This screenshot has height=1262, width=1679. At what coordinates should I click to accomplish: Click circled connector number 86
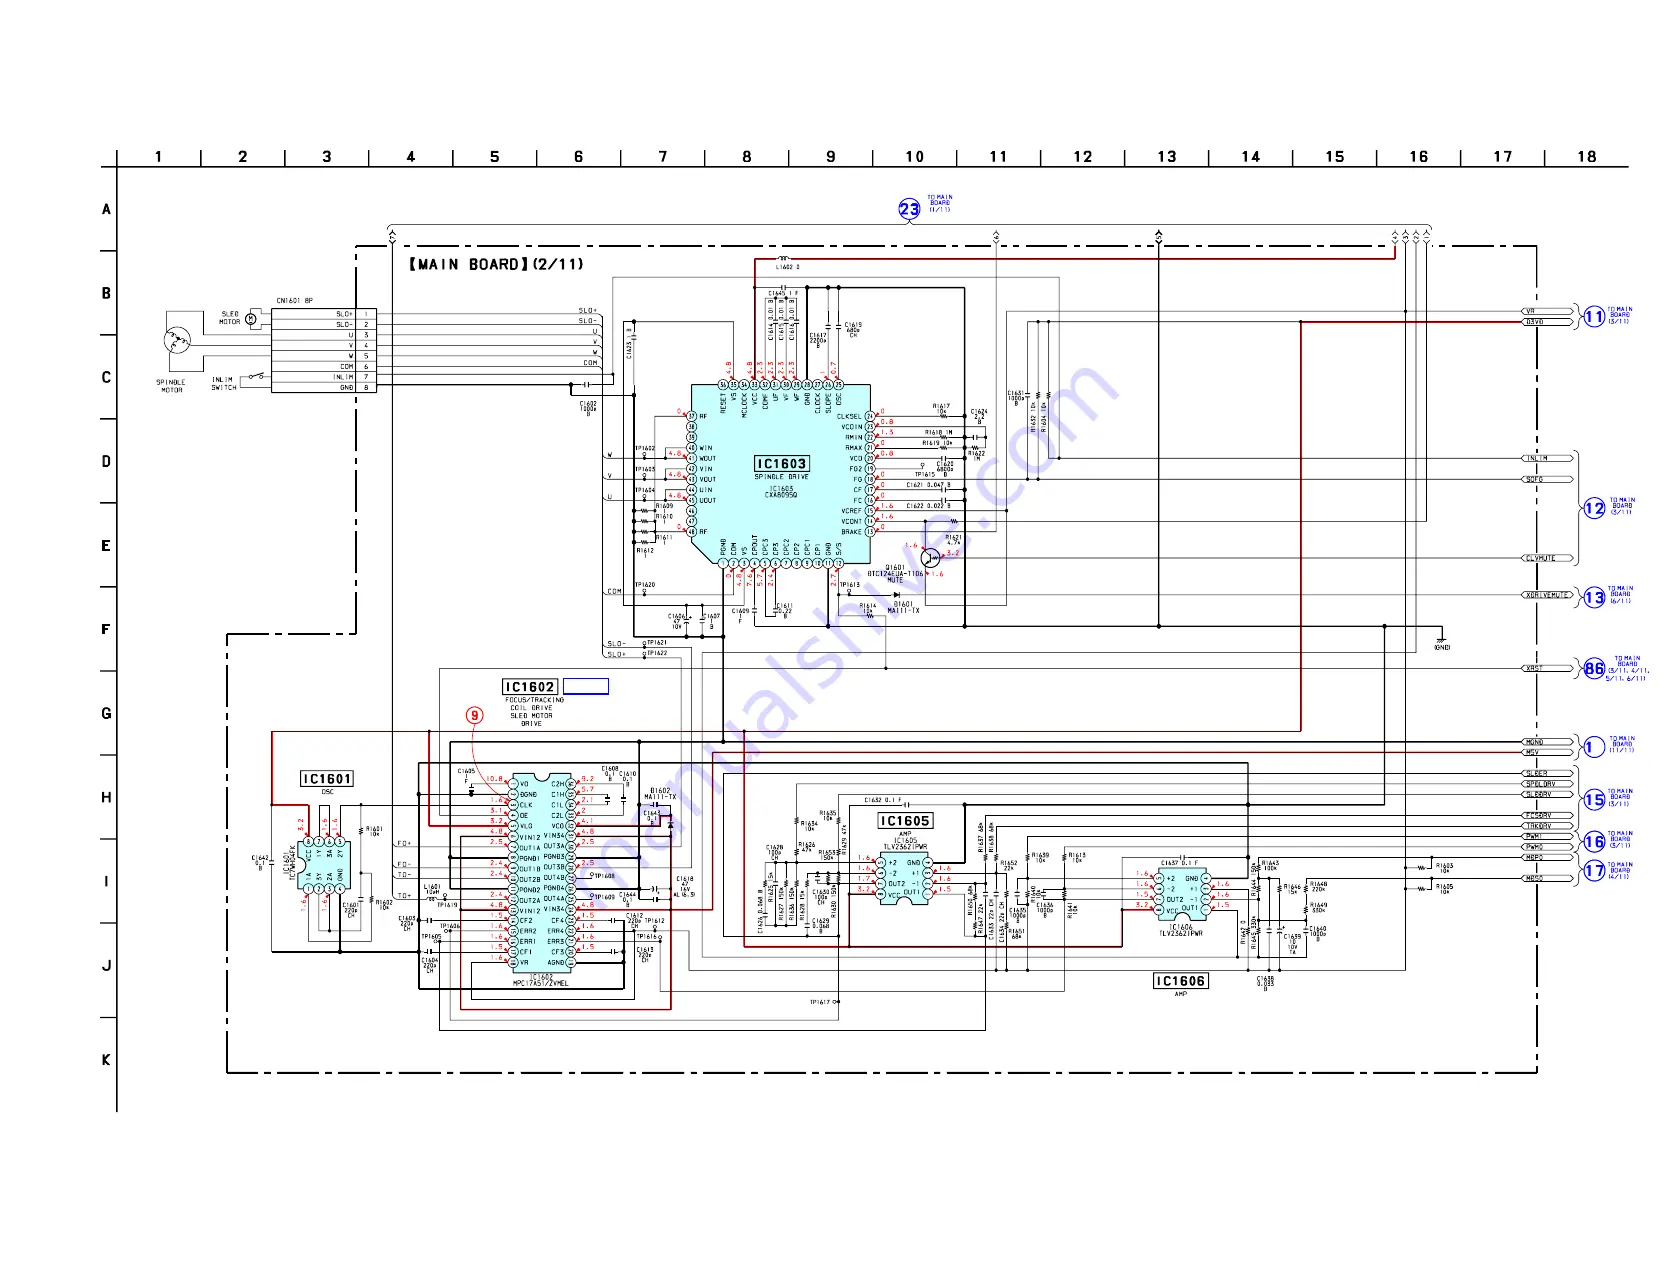[1594, 669]
